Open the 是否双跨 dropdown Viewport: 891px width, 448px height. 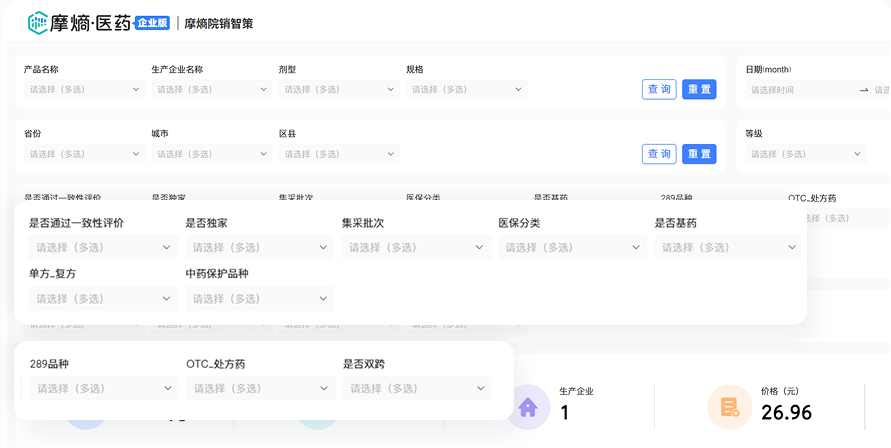[x=417, y=388]
